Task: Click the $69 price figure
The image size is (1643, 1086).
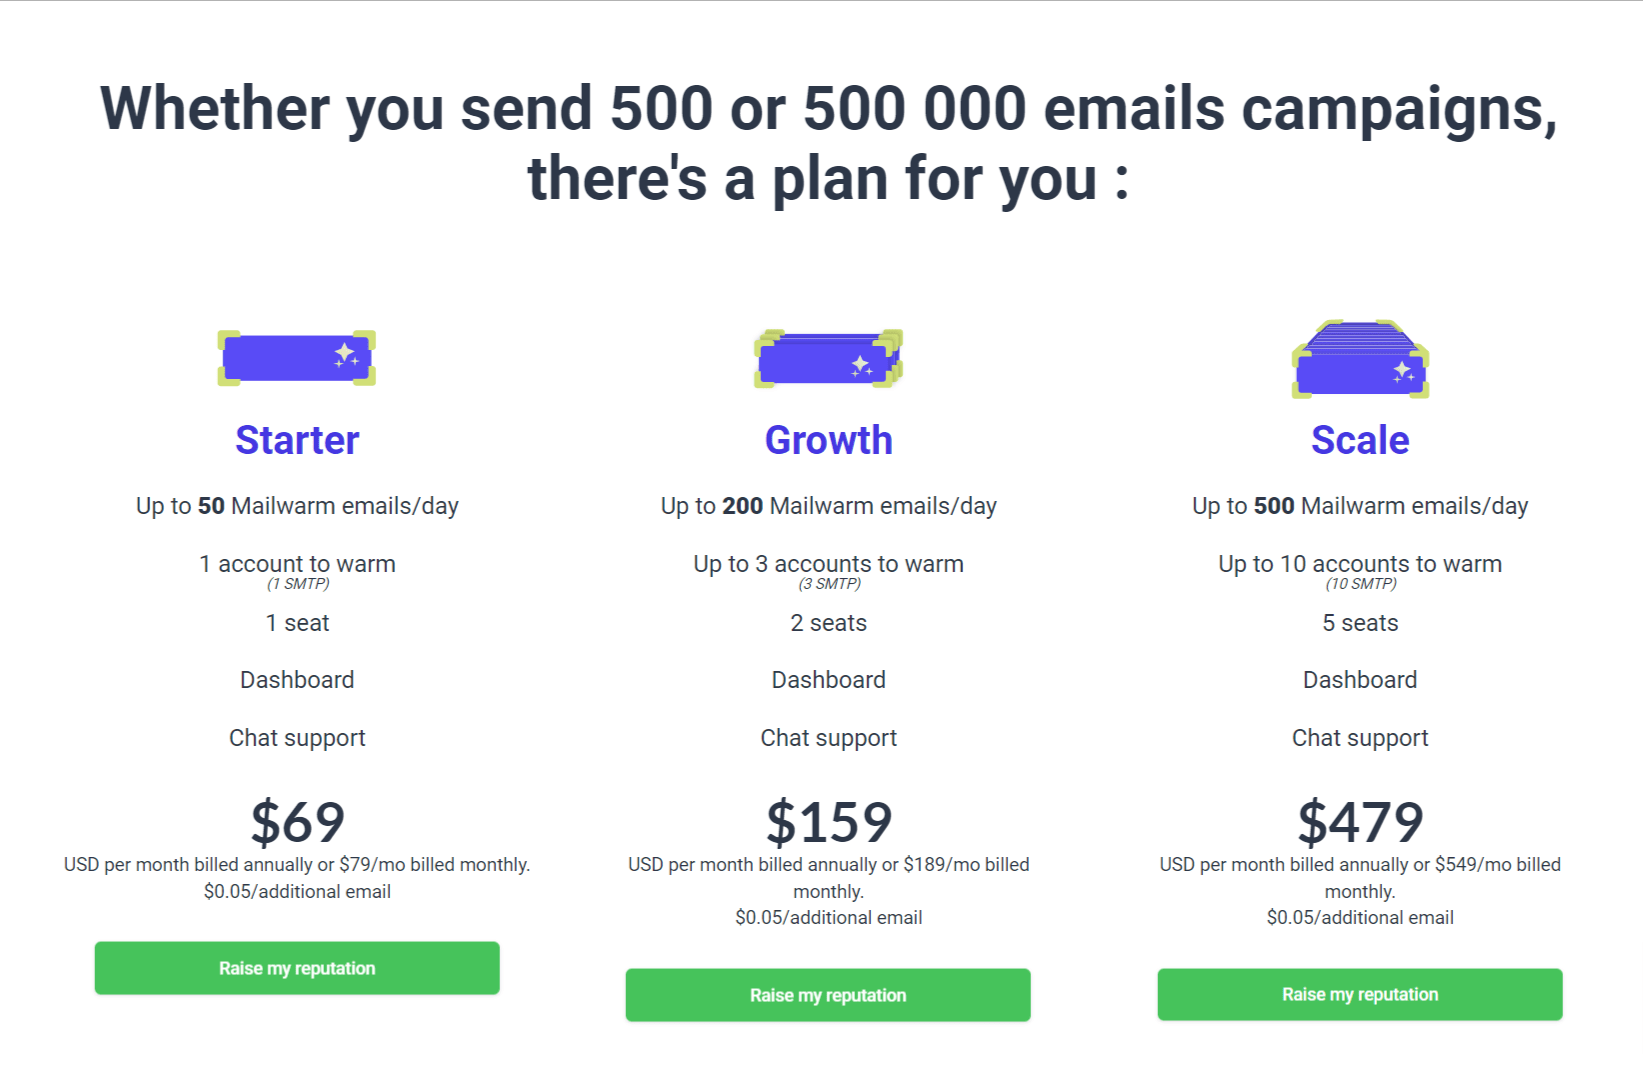Action: pos(297,822)
